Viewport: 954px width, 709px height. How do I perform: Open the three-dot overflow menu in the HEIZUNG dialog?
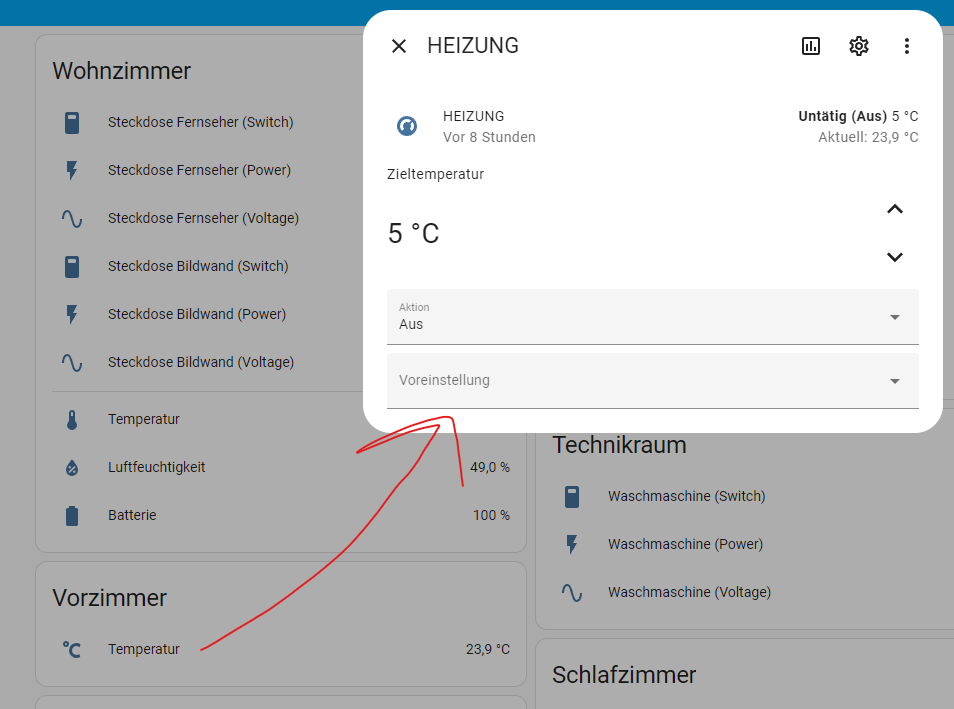[x=907, y=46]
